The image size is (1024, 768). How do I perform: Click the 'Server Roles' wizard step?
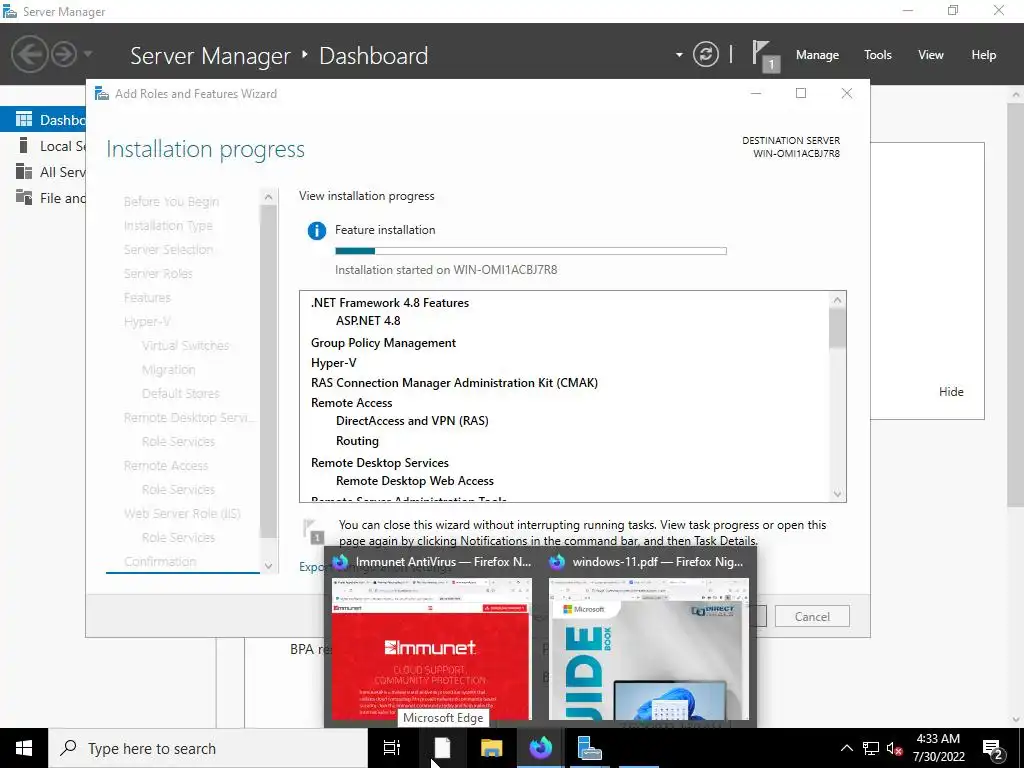(x=158, y=274)
